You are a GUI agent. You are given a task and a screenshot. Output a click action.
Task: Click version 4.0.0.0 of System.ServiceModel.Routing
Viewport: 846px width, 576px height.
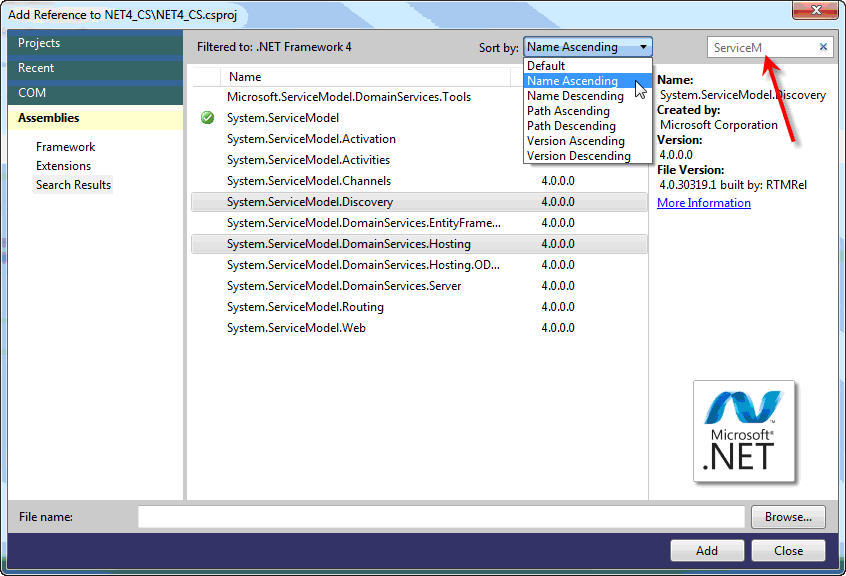[x=558, y=307]
